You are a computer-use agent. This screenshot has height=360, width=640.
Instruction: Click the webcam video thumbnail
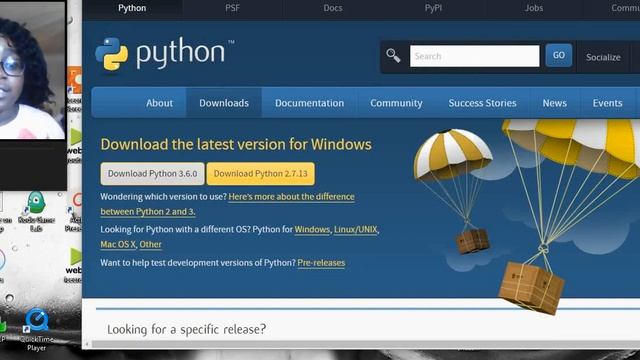32,70
